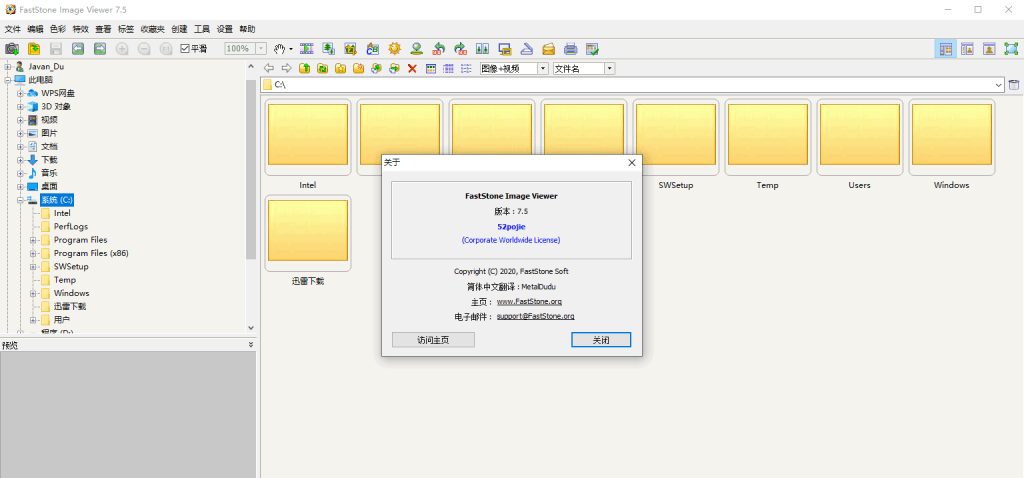Open the clone and heal stamp icon
This screenshot has height=478, width=1024.
(417, 48)
